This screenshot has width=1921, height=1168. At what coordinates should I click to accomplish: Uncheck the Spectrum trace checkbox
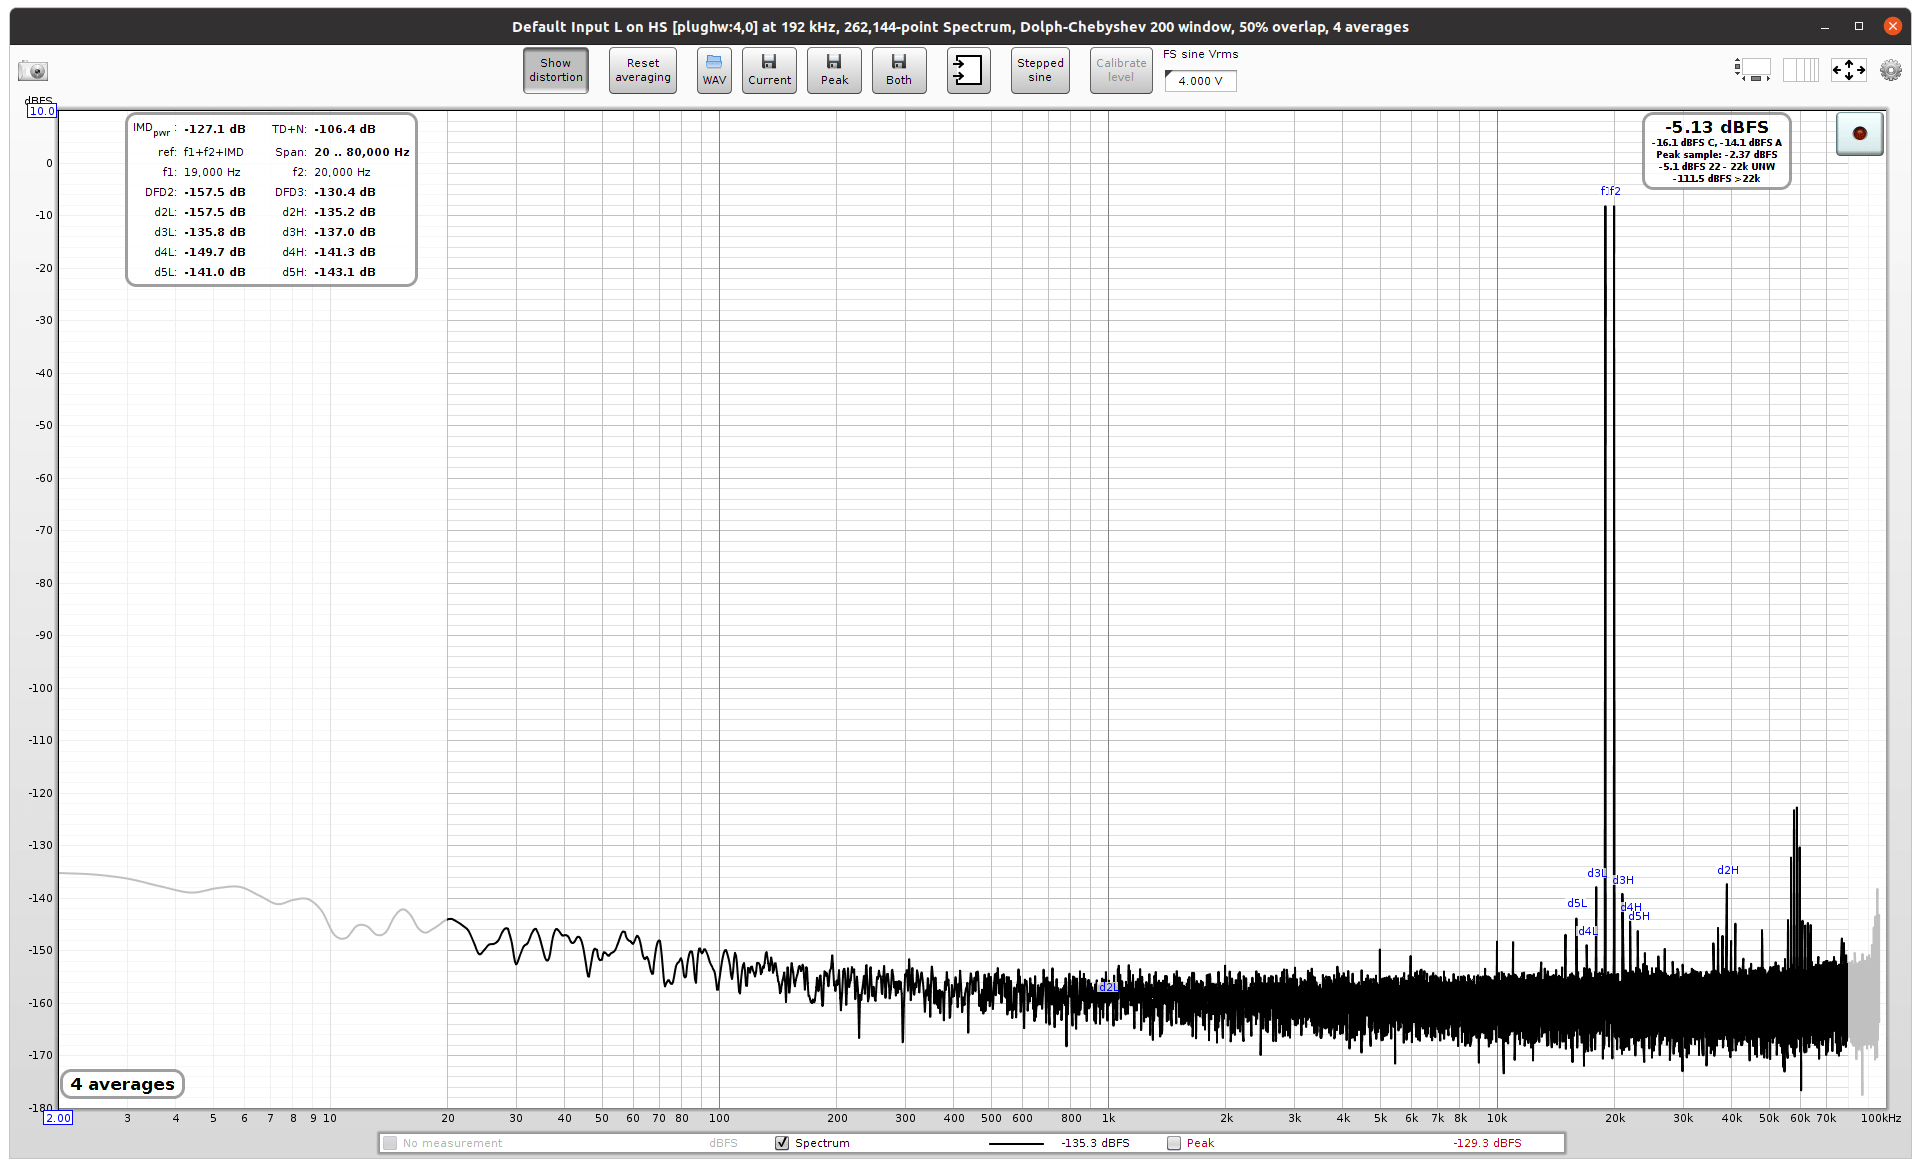click(x=782, y=1143)
